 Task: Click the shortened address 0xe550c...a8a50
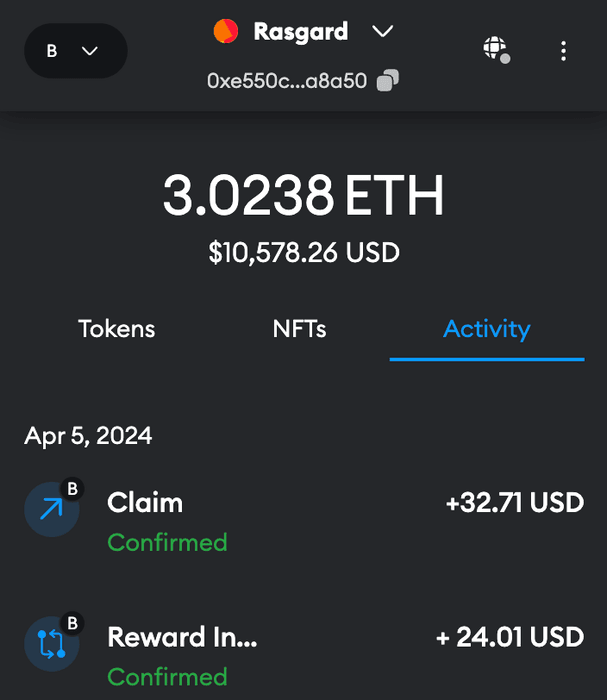click(288, 81)
